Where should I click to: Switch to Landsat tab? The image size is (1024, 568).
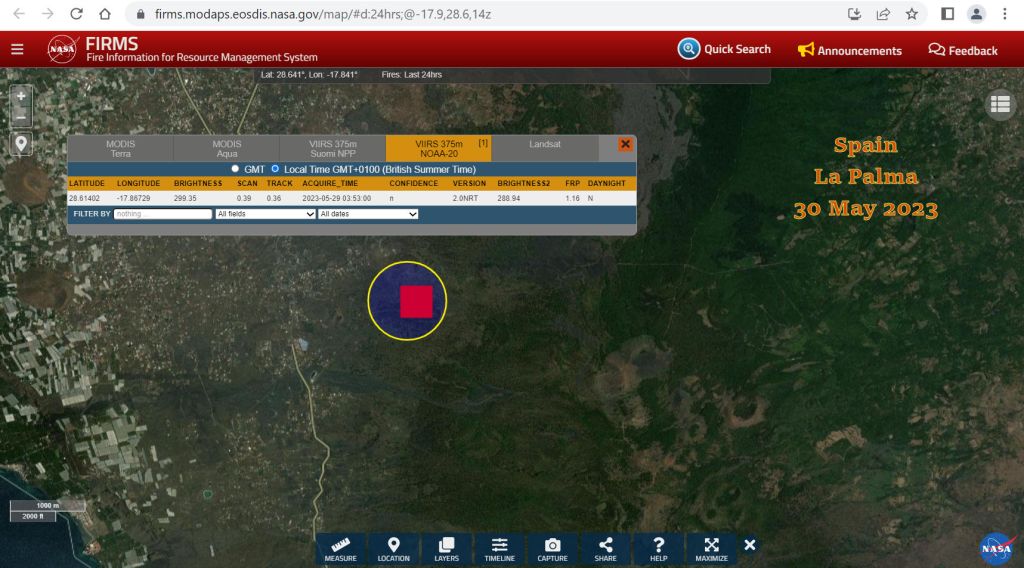[545, 145]
